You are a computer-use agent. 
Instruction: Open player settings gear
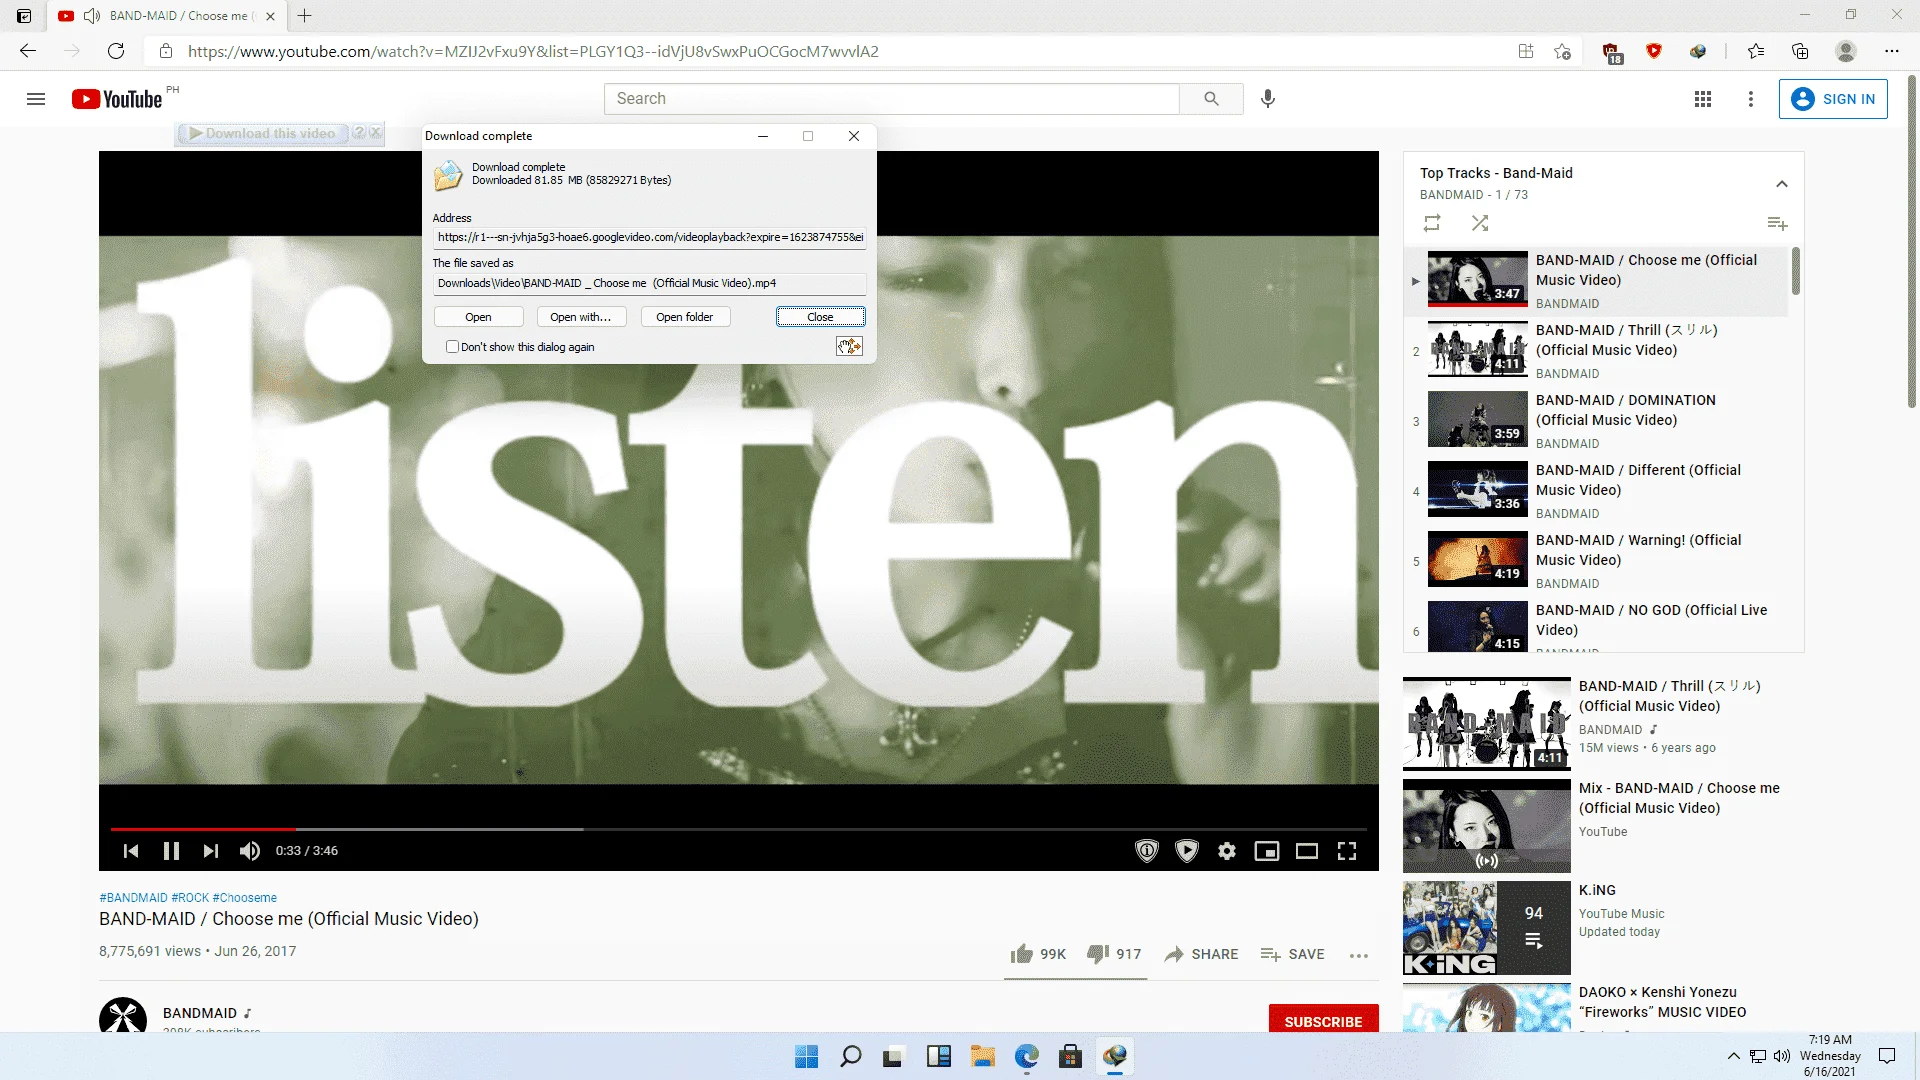1227,851
